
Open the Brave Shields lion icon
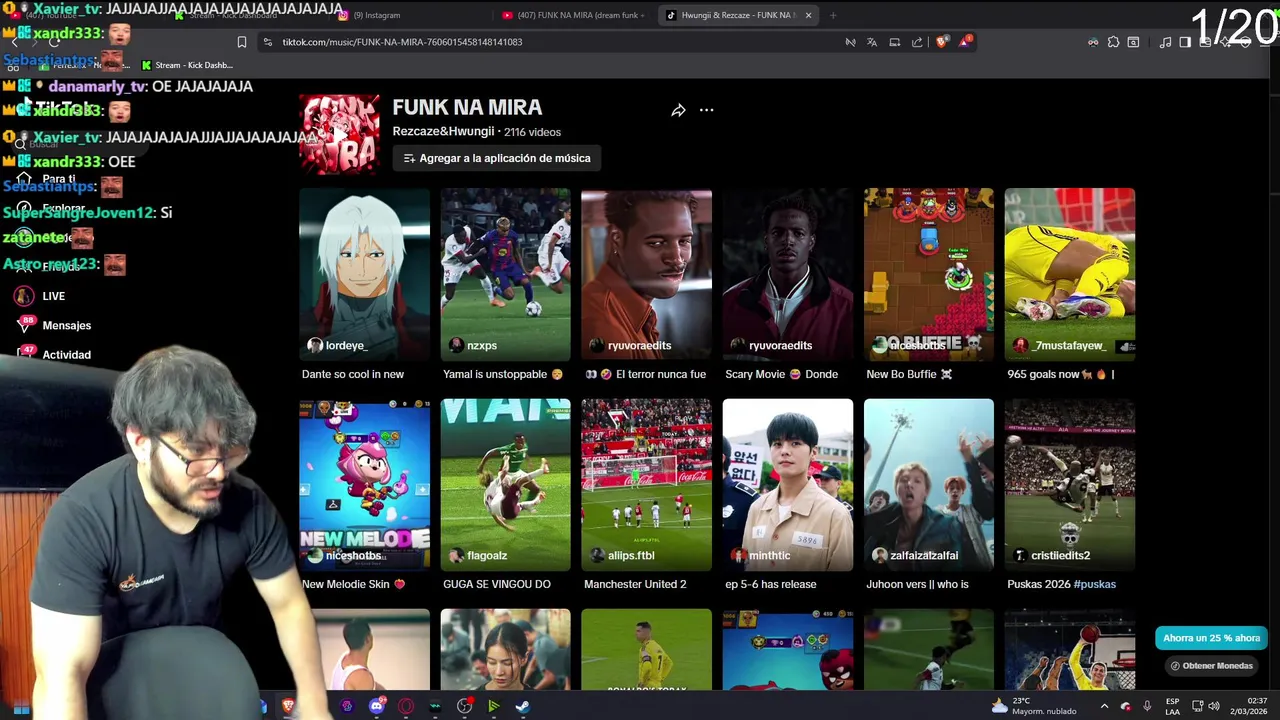(x=941, y=42)
